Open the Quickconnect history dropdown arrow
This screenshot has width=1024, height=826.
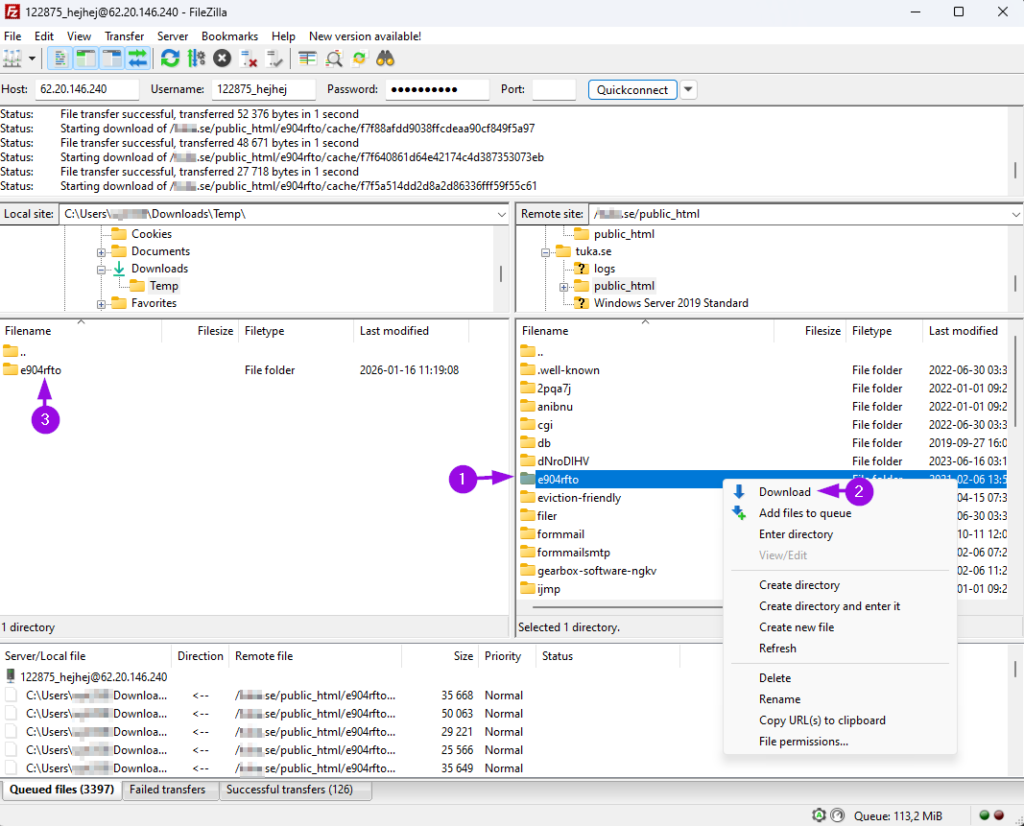pyautogui.click(x=689, y=90)
